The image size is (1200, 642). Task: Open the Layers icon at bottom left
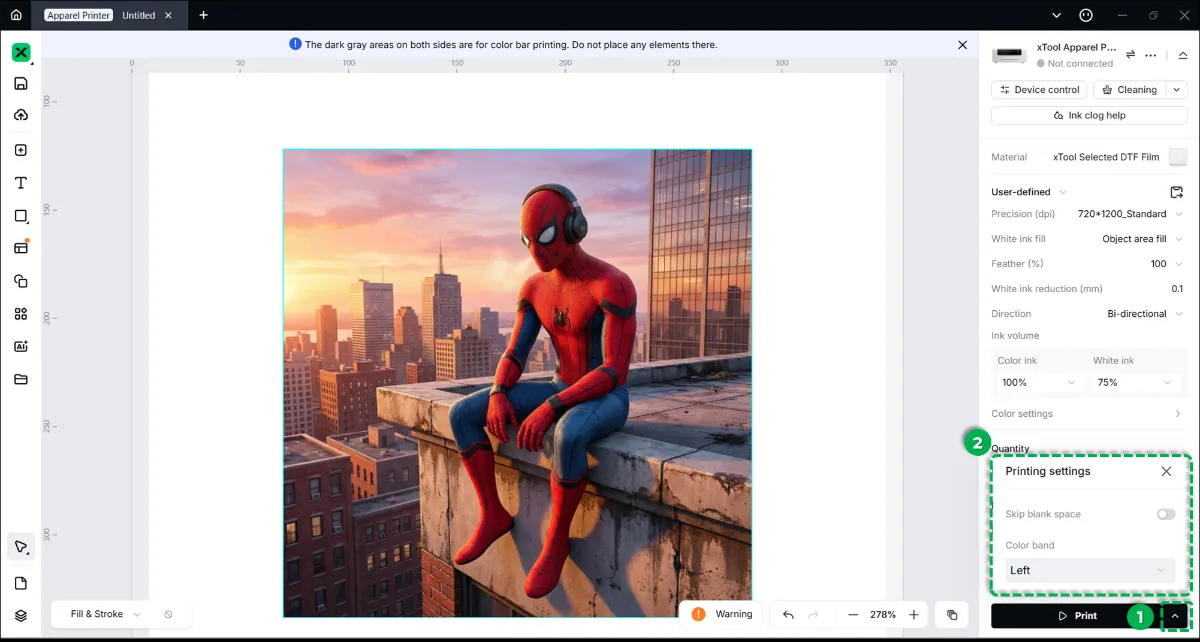click(x=20, y=615)
